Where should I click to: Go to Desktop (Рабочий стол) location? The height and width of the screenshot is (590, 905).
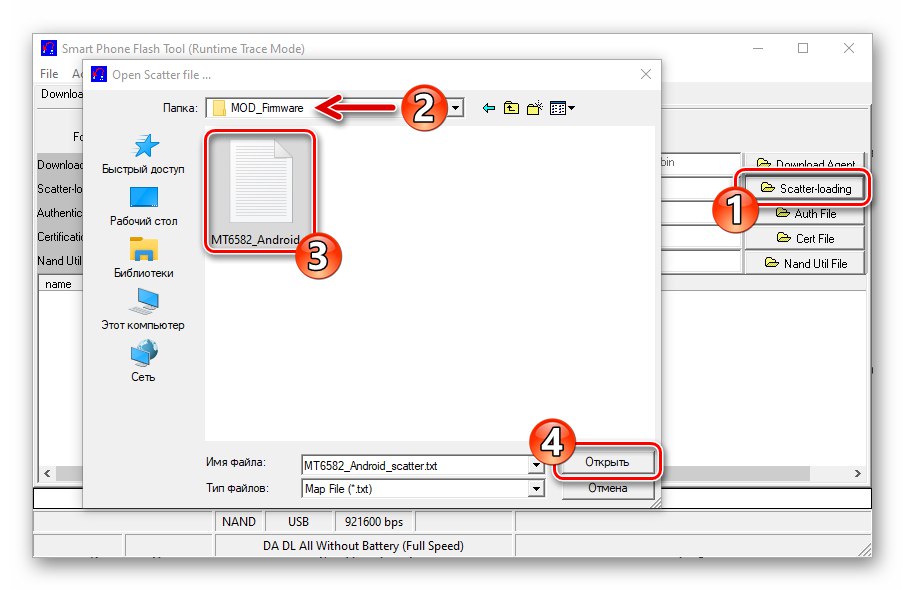pyautogui.click(x=143, y=206)
